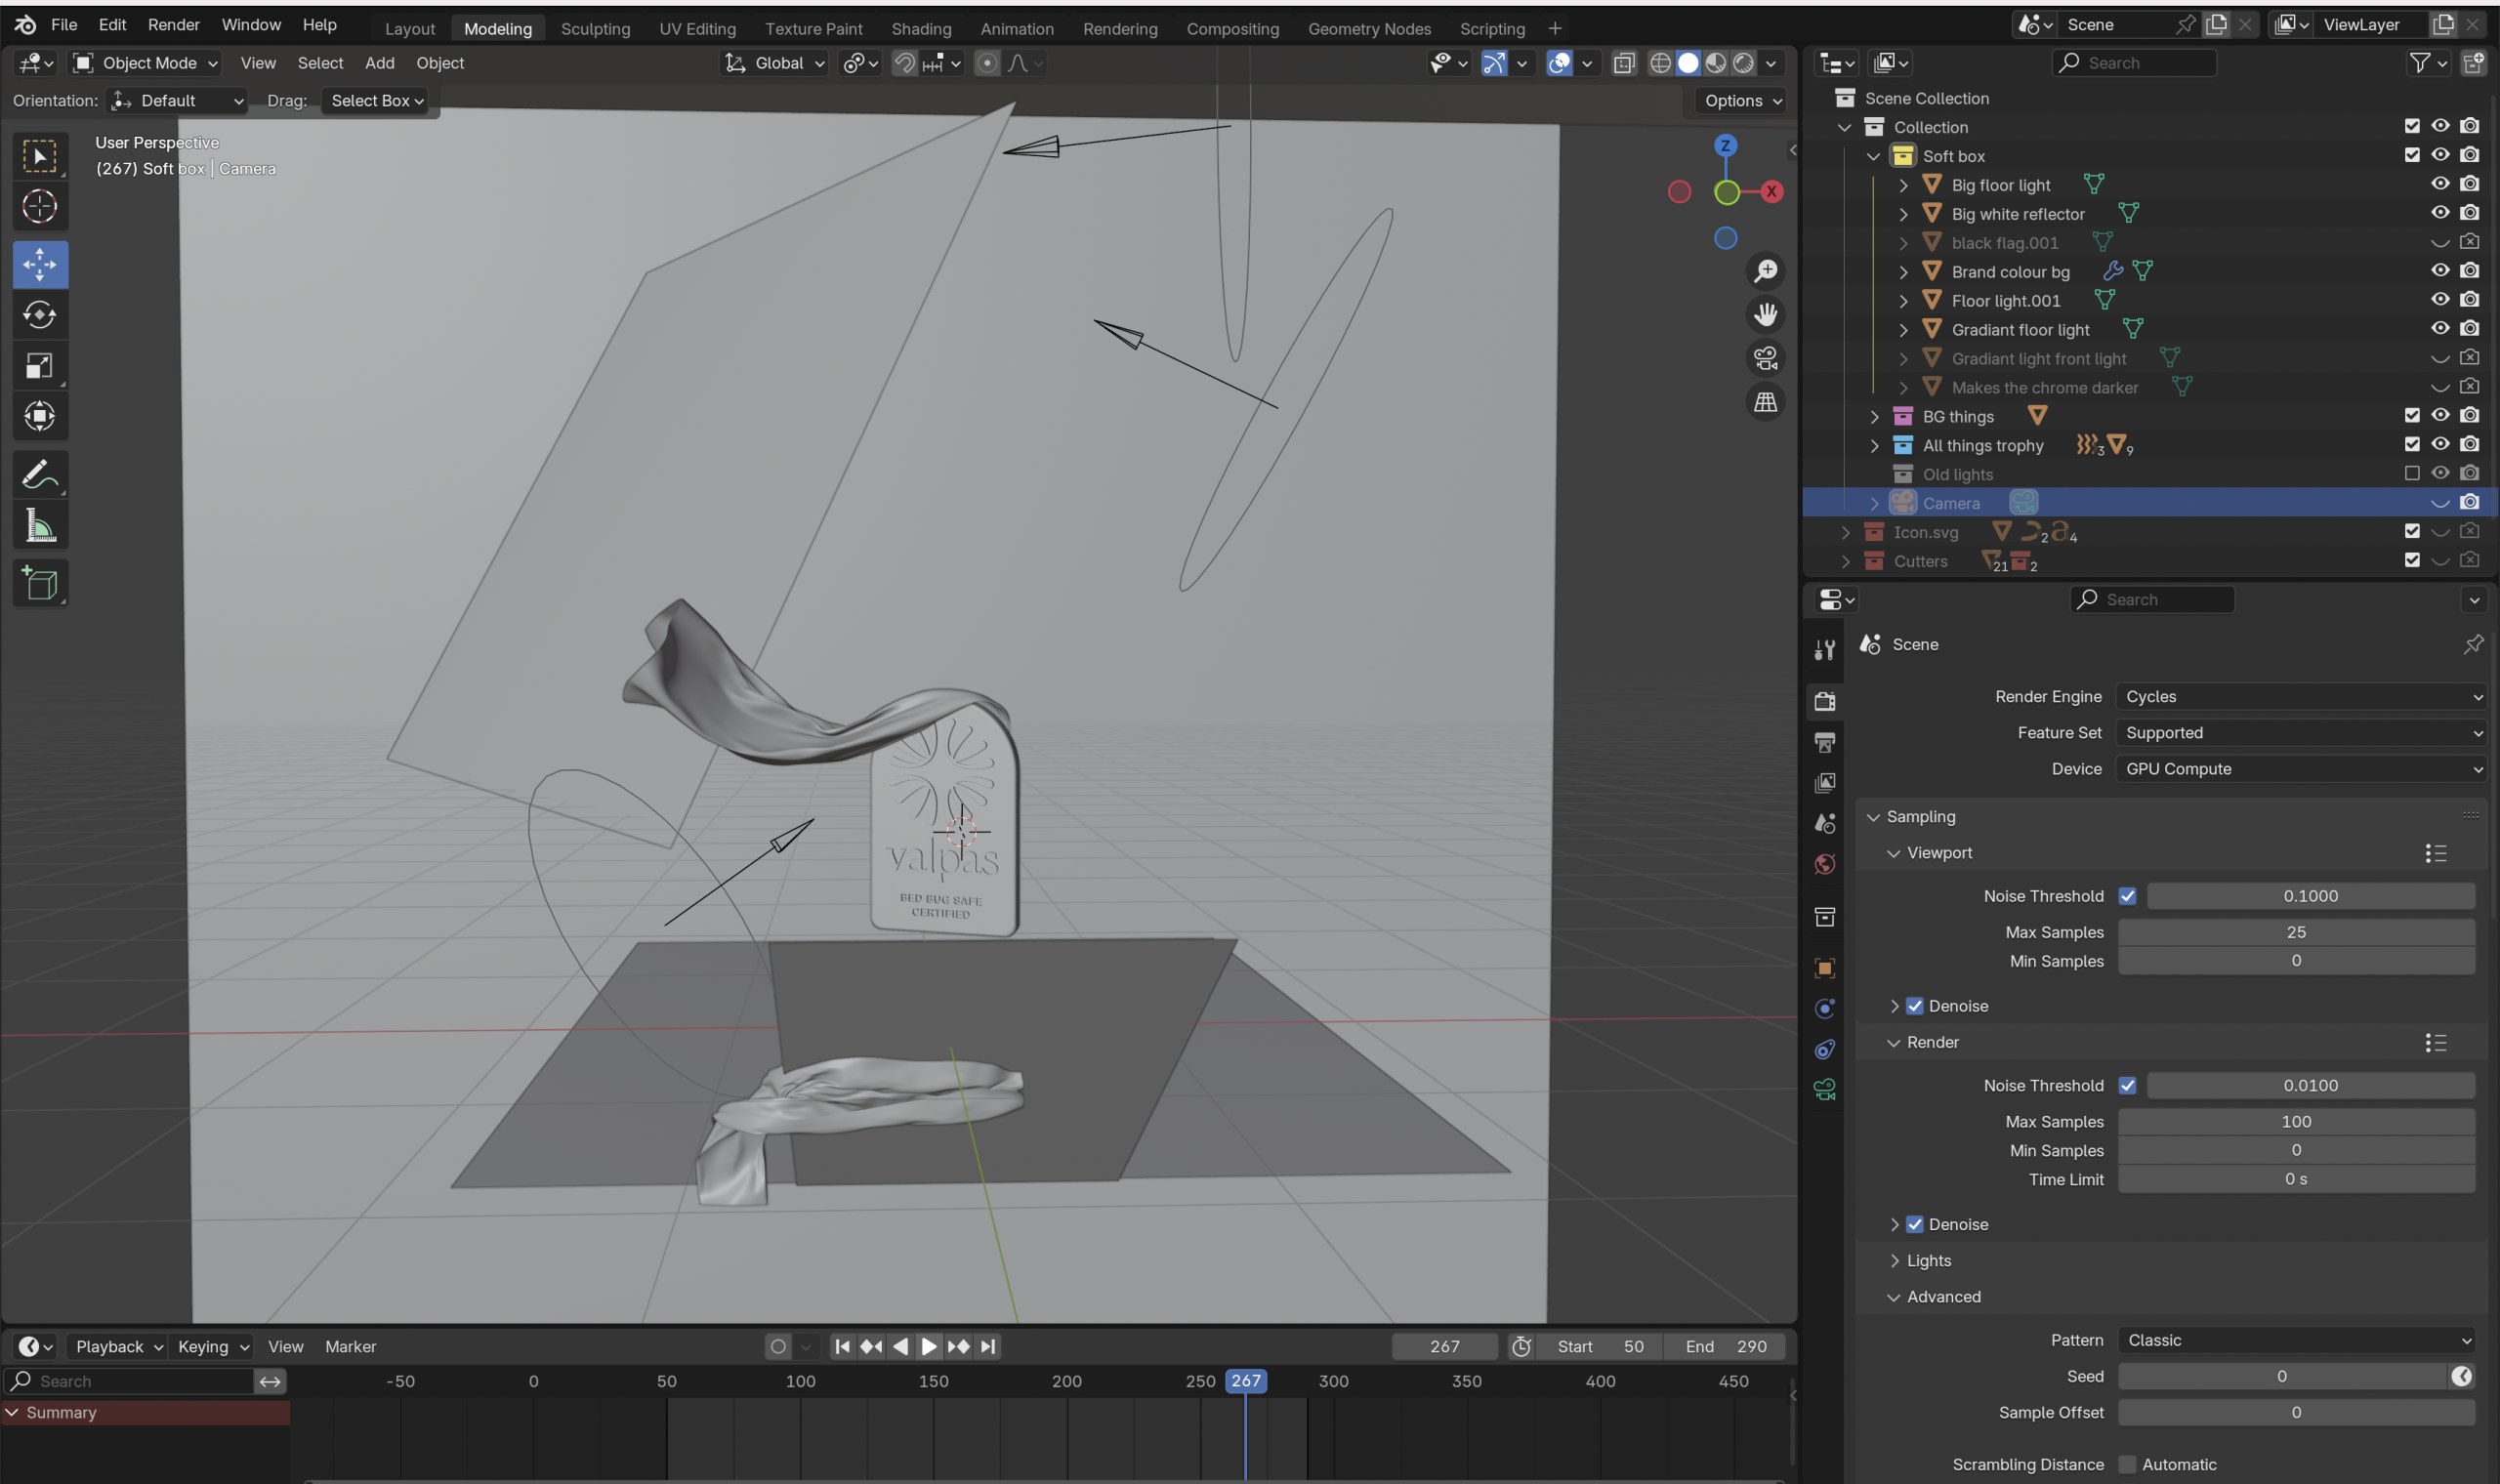Select the Scale tool
Image resolution: width=2500 pixels, height=1484 pixels.
[x=40, y=366]
